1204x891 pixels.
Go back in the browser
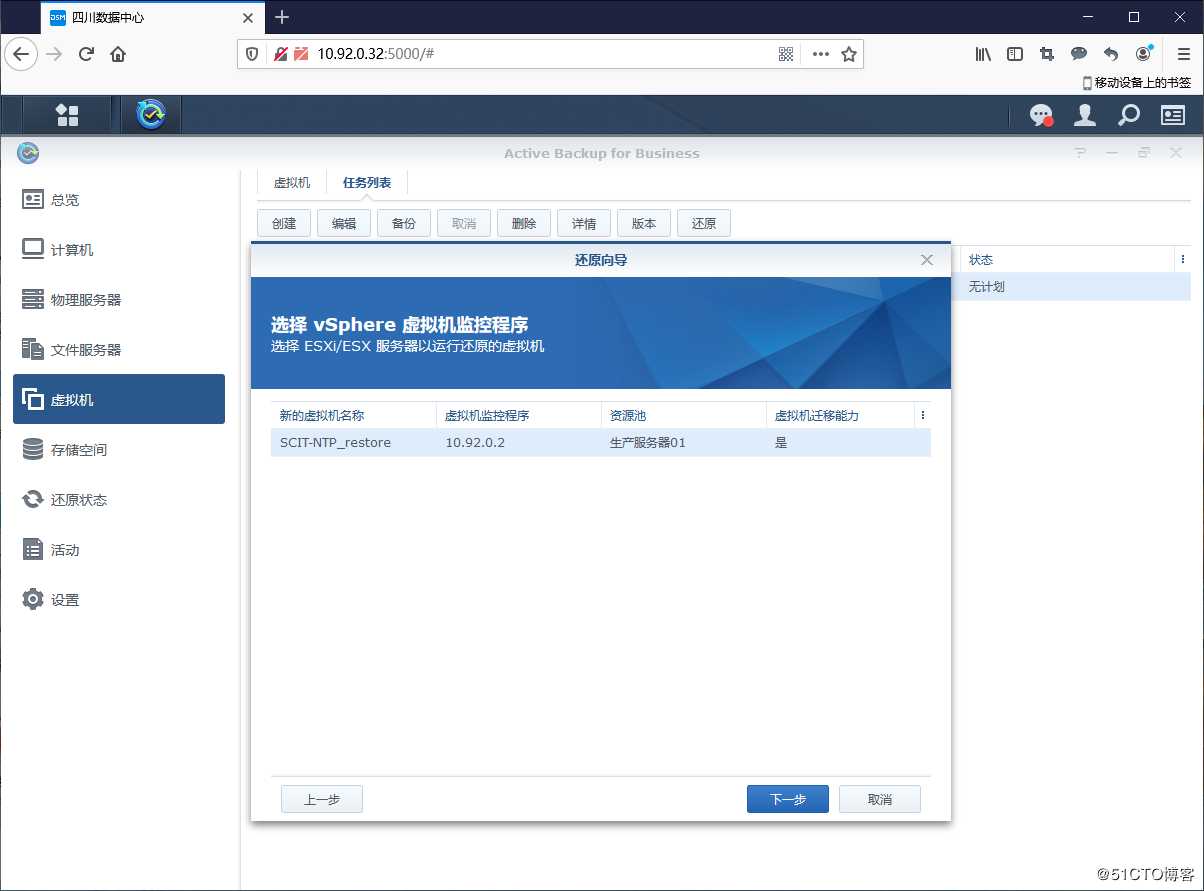(22, 54)
